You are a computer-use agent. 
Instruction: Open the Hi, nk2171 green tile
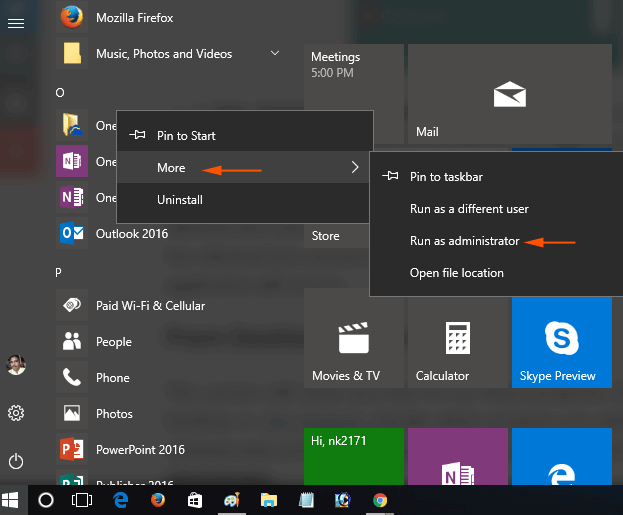pos(354,456)
